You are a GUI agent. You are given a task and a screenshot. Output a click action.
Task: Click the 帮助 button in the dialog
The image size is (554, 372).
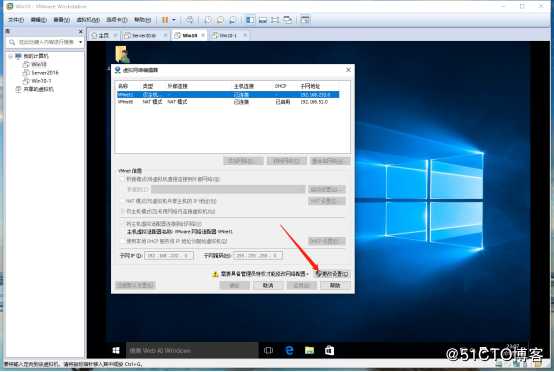(335, 285)
